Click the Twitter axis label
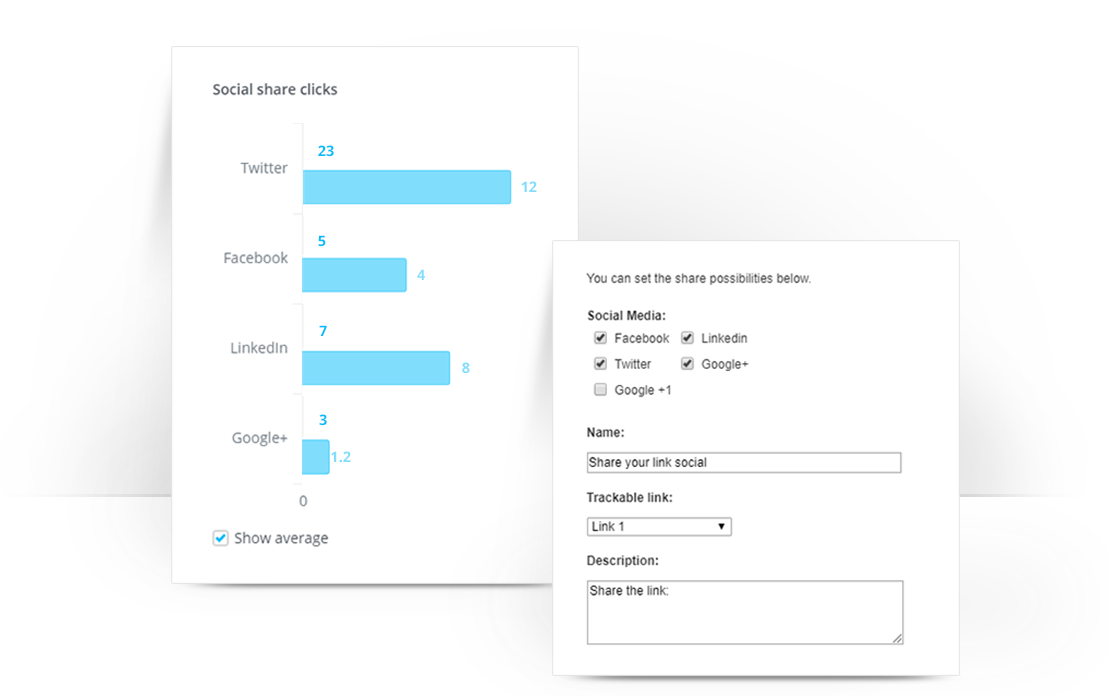 pos(264,168)
